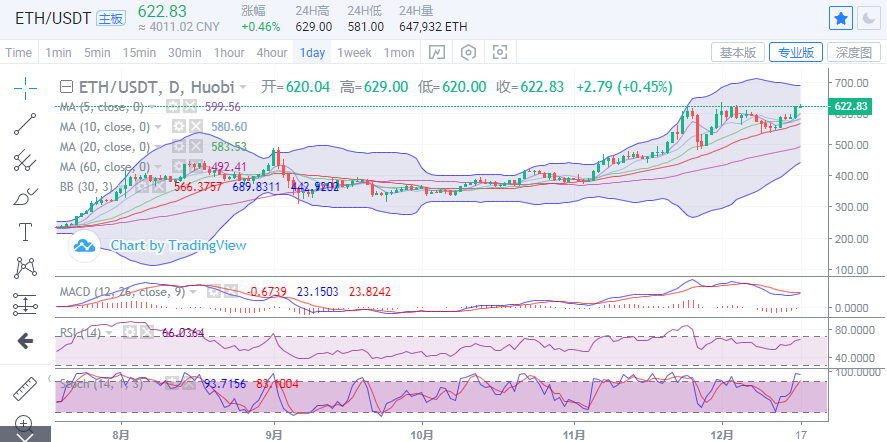Select the crosshair cursor tool
887x442 pixels.
pyautogui.click(x=25, y=87)
